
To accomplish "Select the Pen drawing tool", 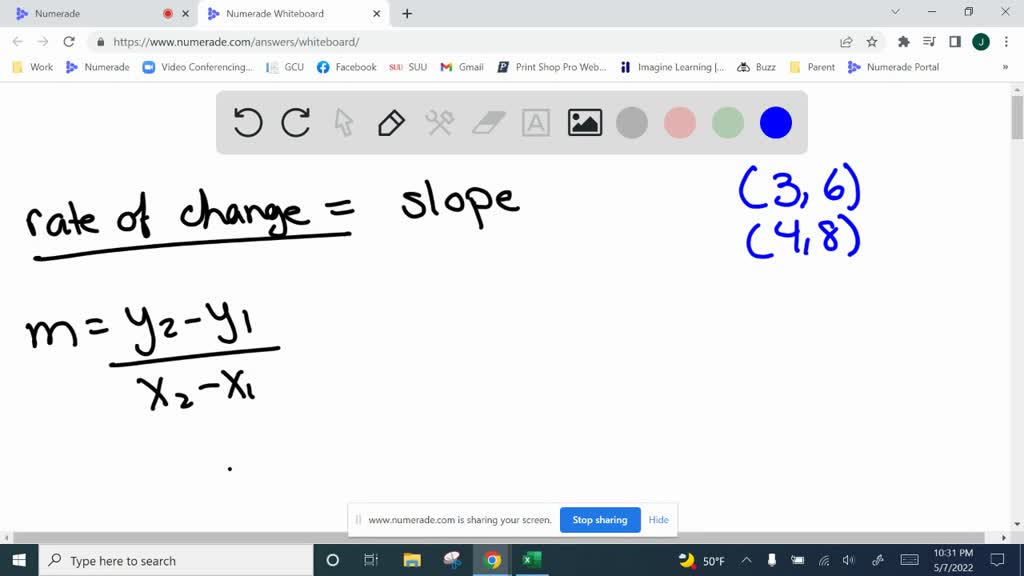I will (x=390, y=122).
